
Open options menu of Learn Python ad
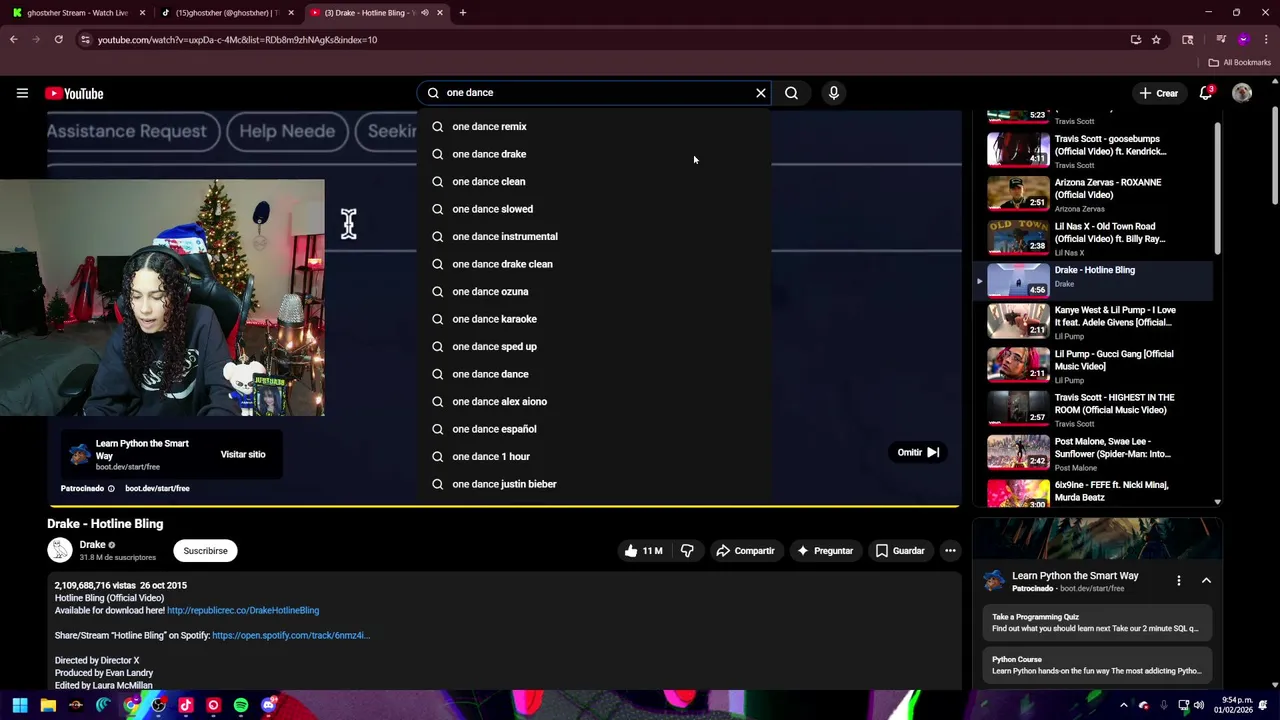(1178, 581)
